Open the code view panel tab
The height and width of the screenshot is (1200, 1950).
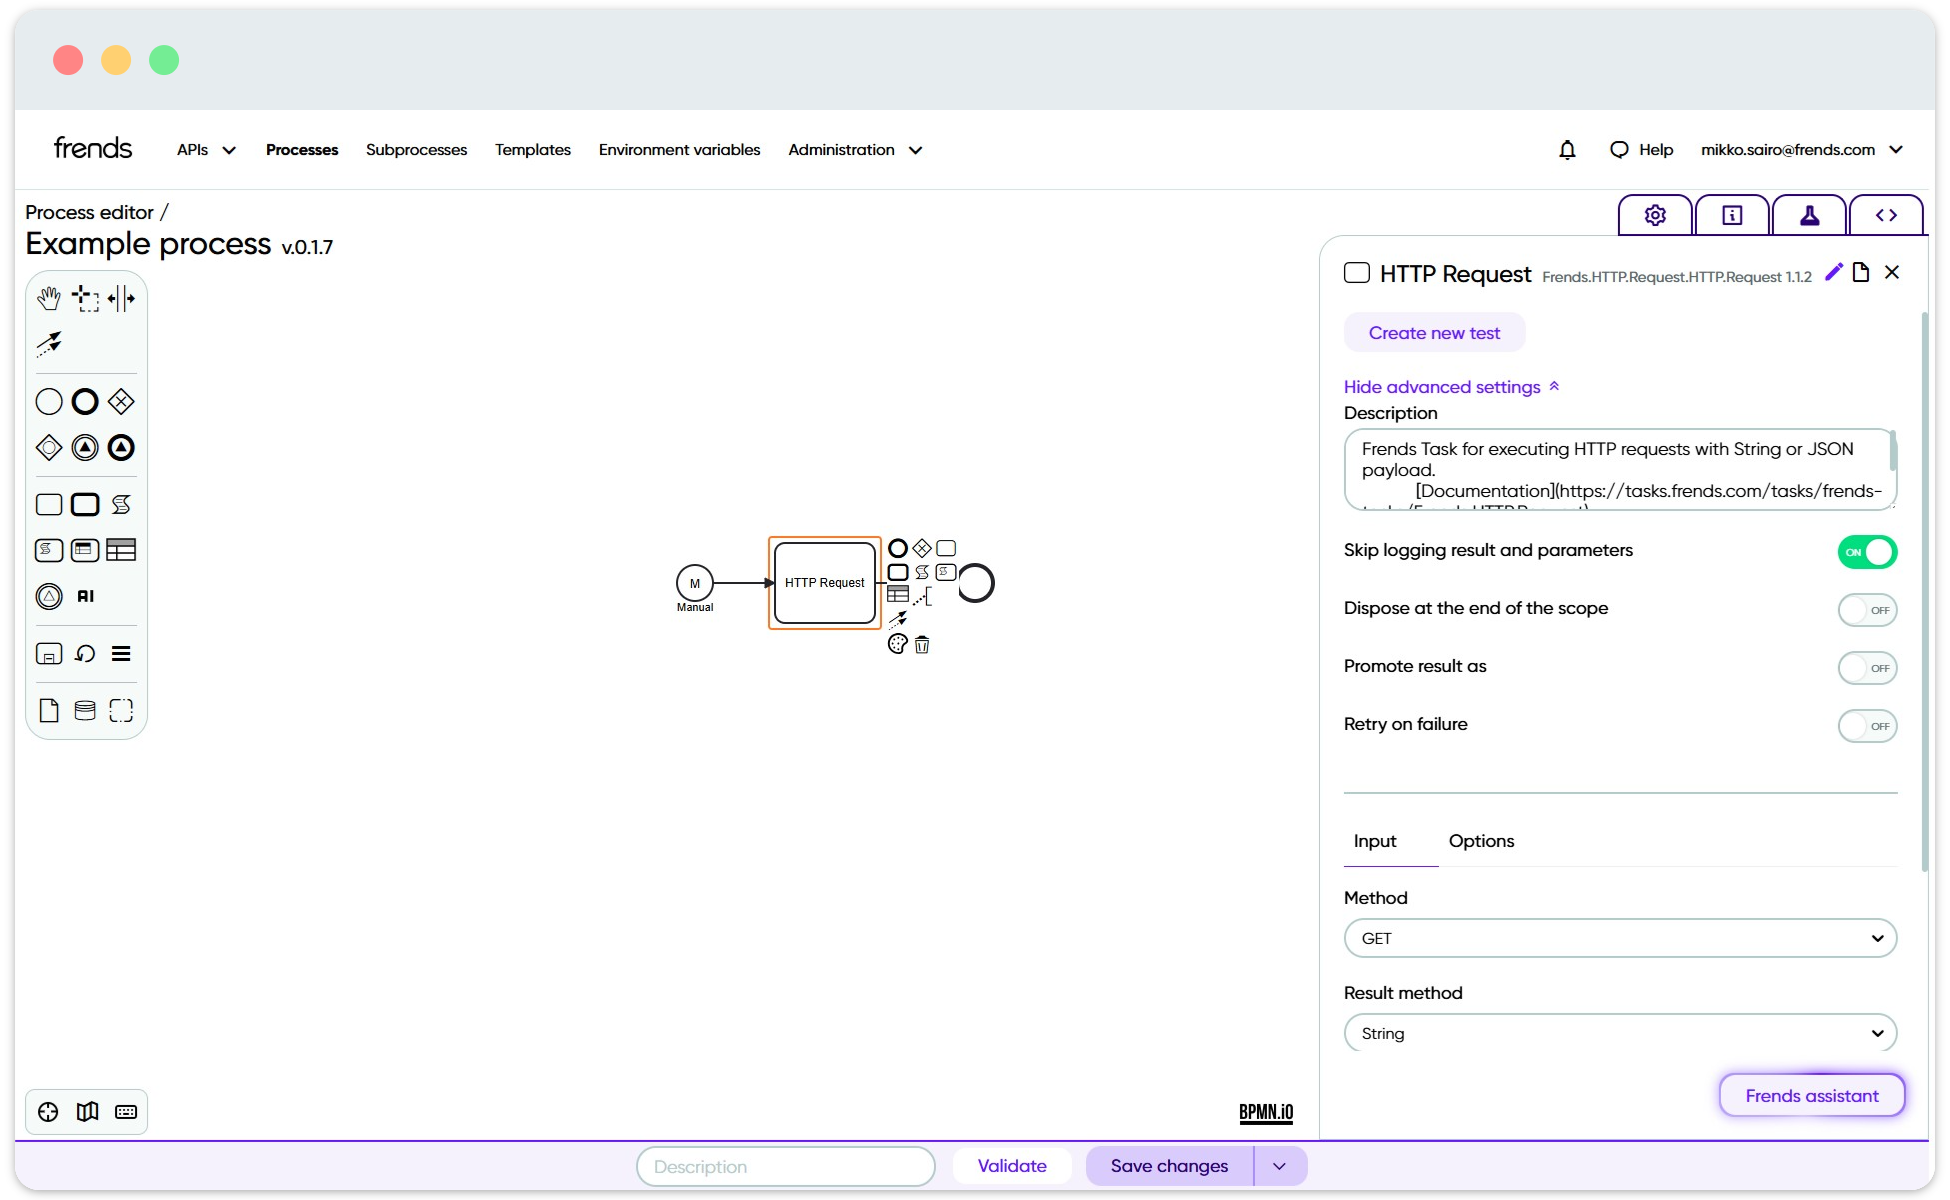coord(1887,214)
